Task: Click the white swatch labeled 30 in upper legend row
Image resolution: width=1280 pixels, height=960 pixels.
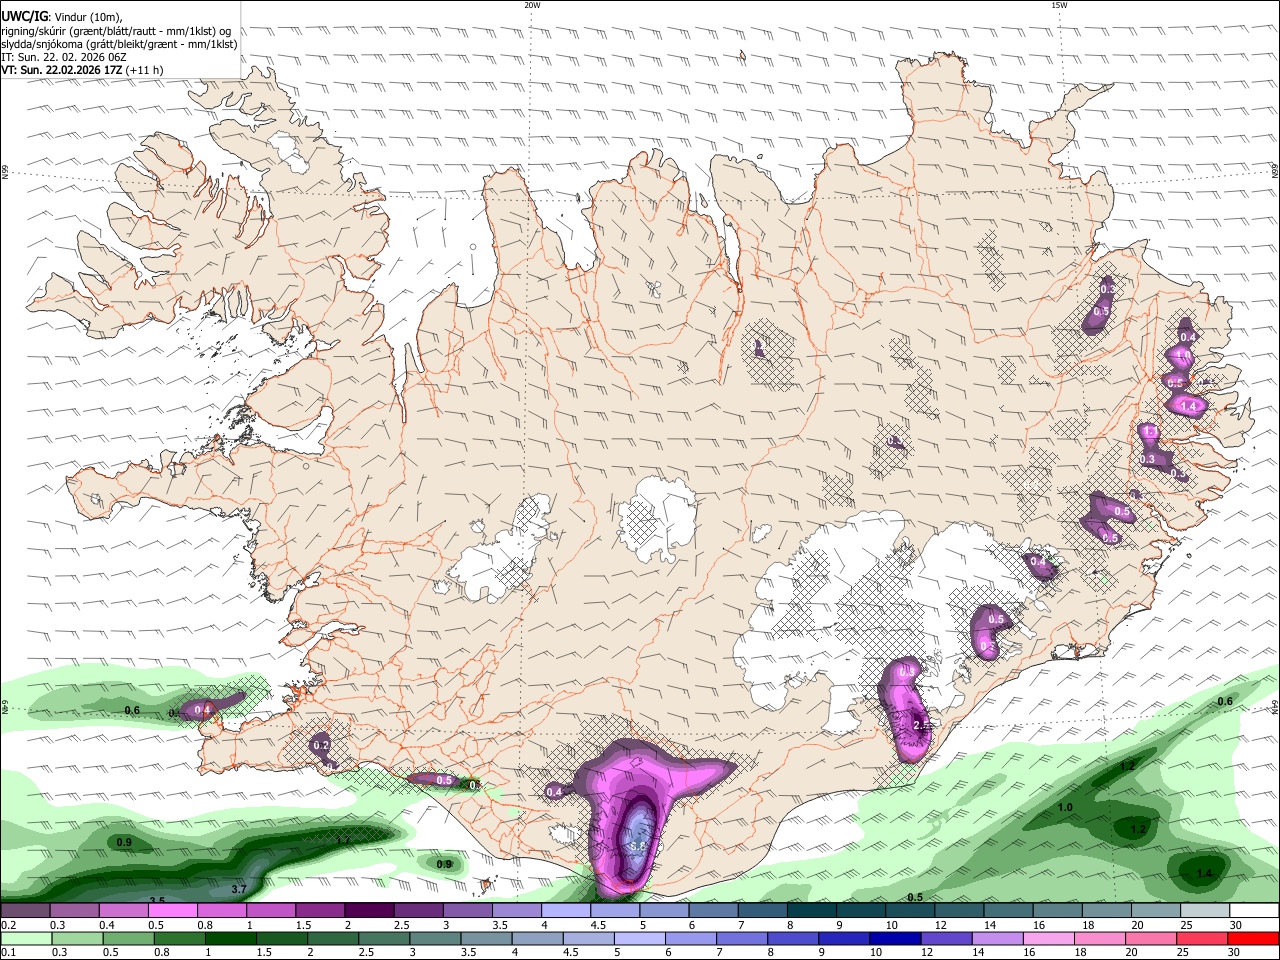Action: click(x=1255, y=911)
